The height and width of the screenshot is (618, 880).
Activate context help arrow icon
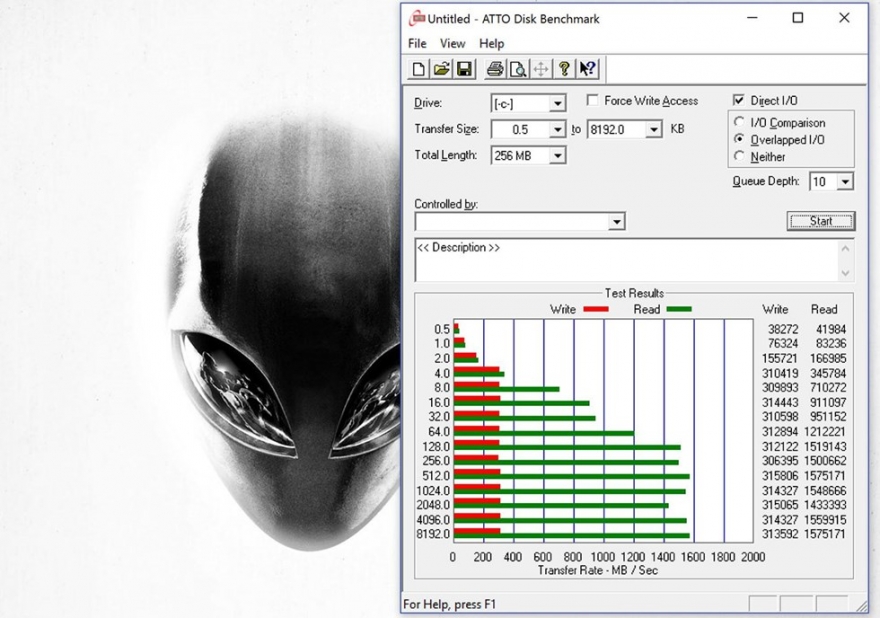point(585,68)
